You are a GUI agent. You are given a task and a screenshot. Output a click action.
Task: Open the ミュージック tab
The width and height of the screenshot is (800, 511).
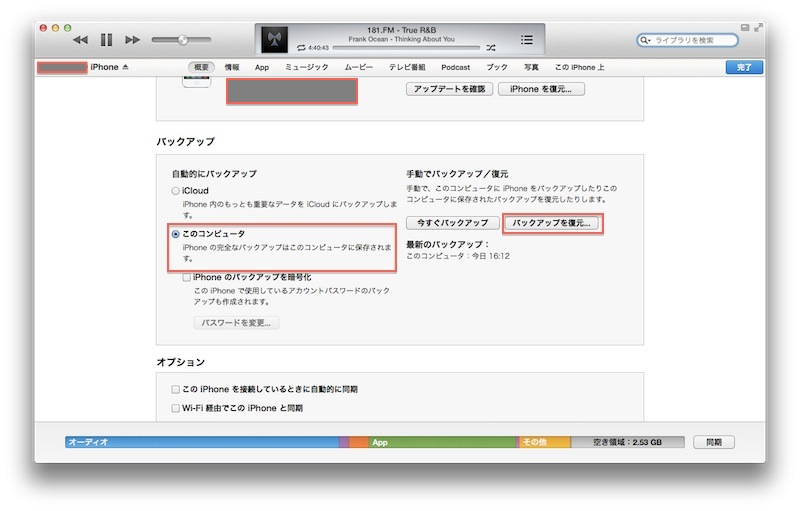pyautogui.click(x=306, y=67)
